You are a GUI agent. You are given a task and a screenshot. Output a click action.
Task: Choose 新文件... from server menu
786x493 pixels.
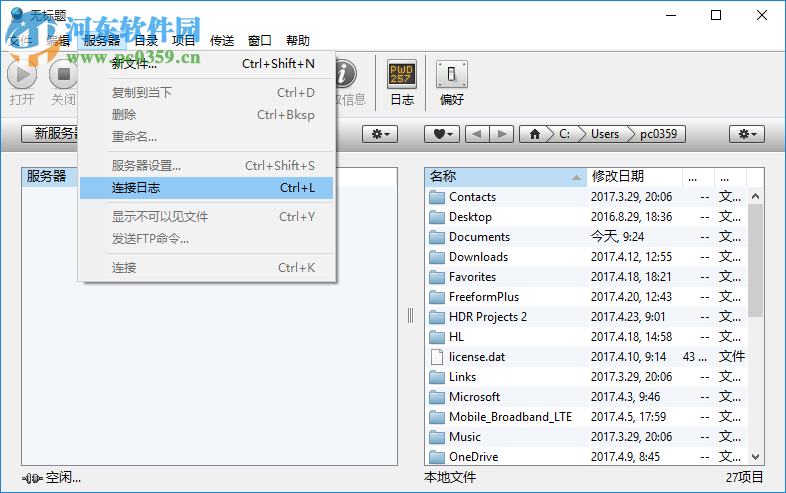tap(207, 64)
